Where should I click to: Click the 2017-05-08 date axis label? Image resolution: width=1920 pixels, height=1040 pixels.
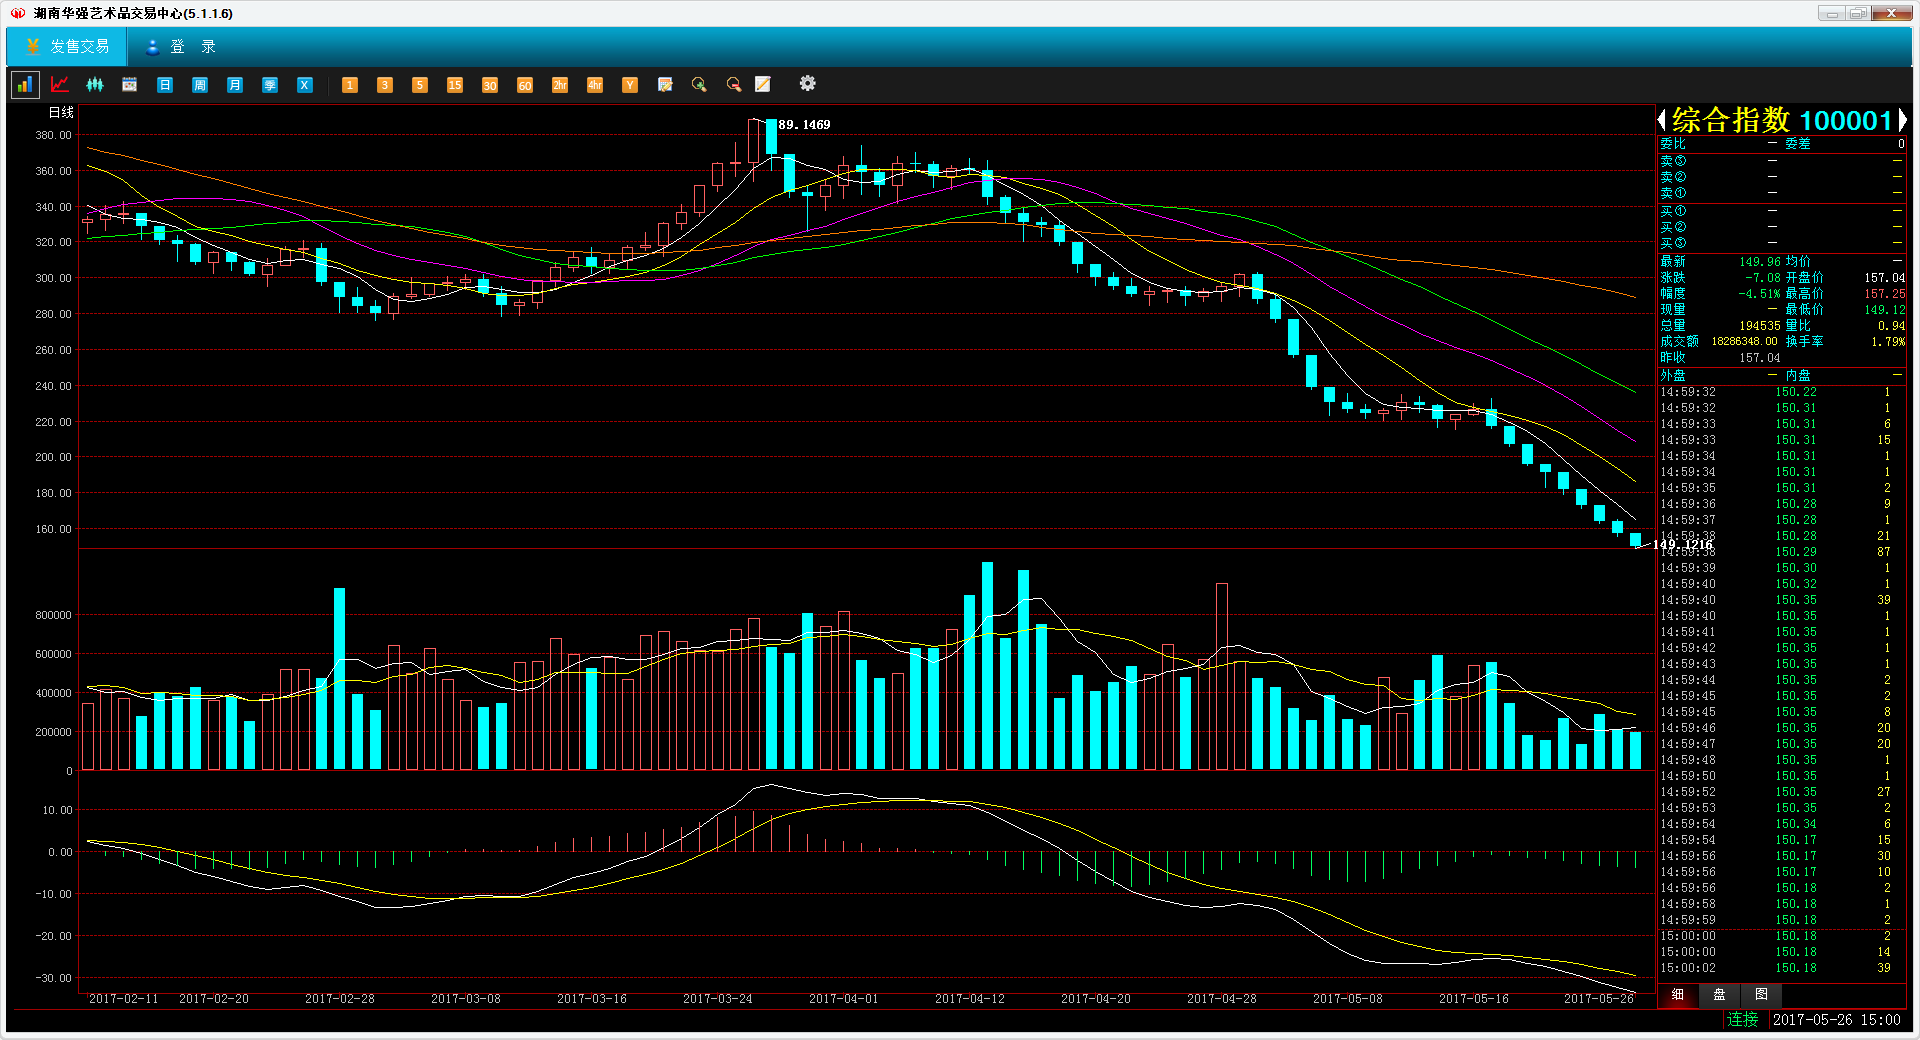tap(1348, 999)
